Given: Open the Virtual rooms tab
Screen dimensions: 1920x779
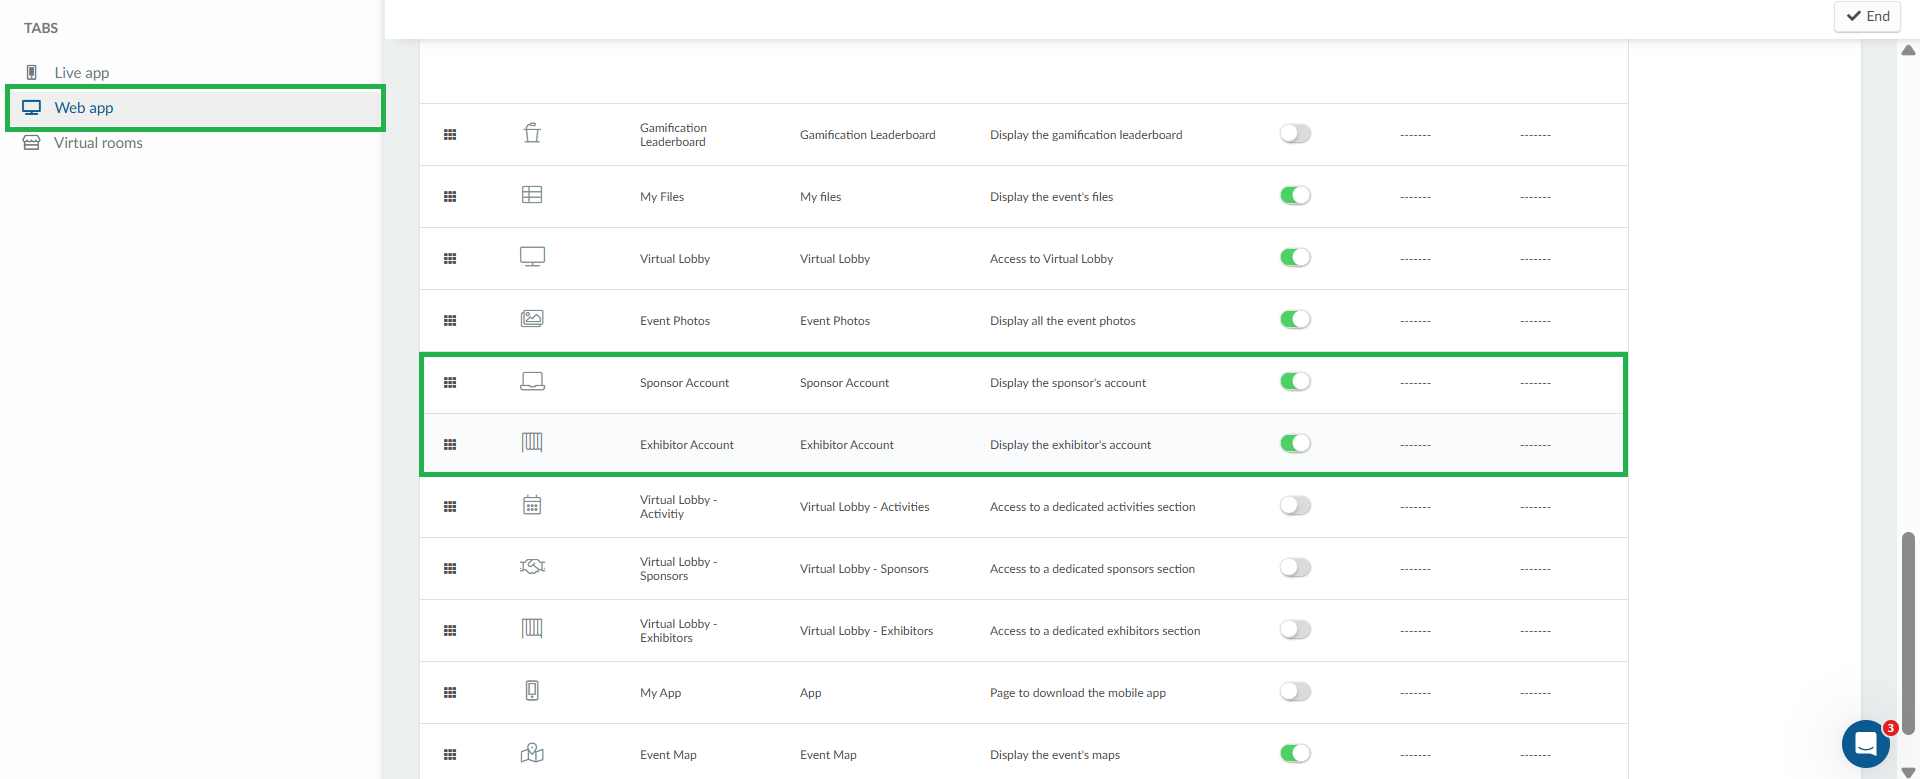Looking at the screenshot, I should 97,143.
